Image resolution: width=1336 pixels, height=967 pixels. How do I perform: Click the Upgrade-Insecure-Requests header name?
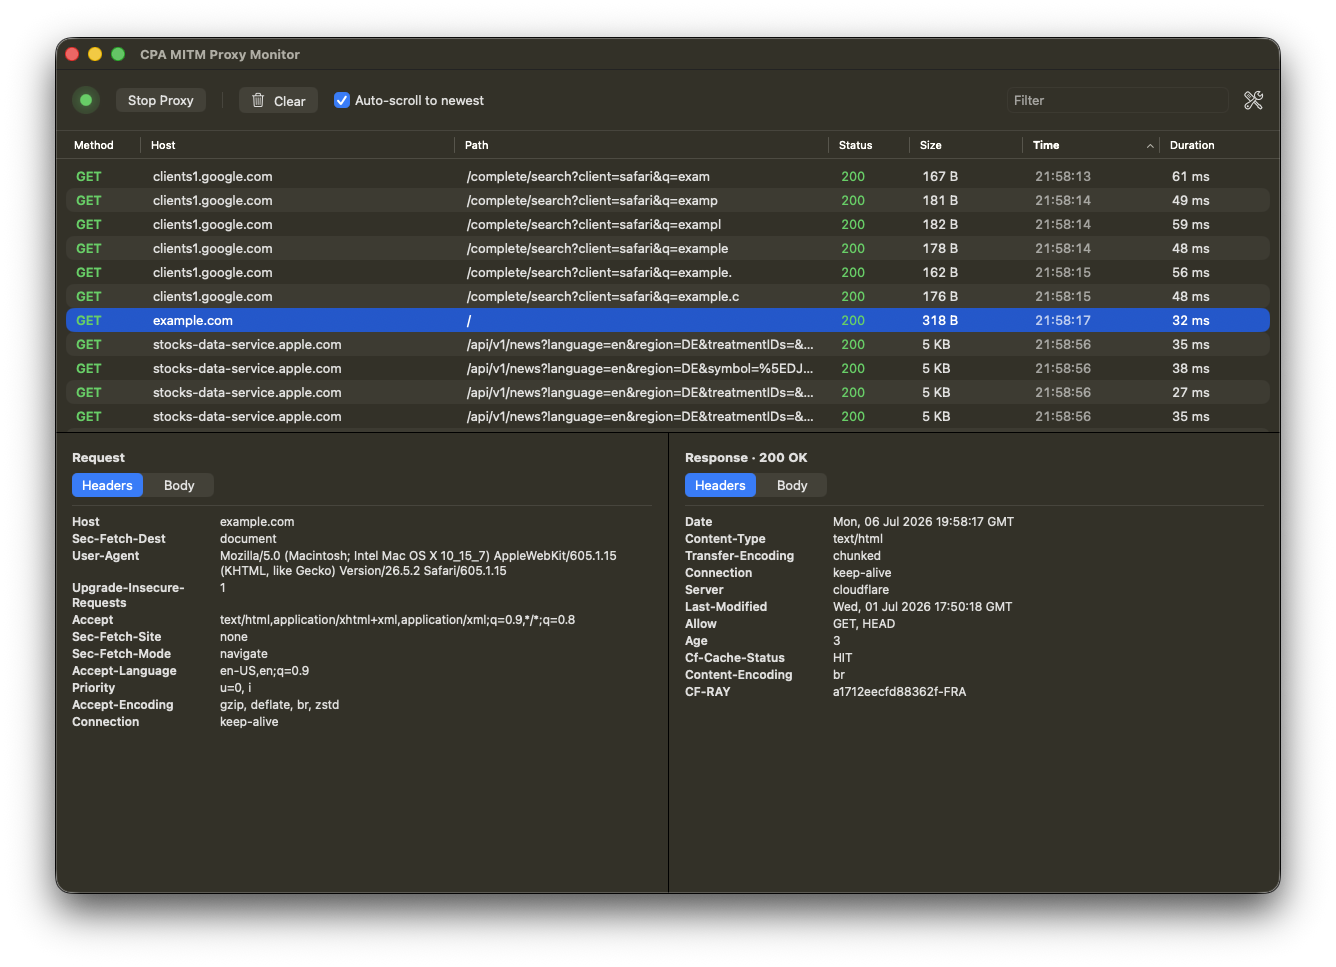(x=128, y=595)
